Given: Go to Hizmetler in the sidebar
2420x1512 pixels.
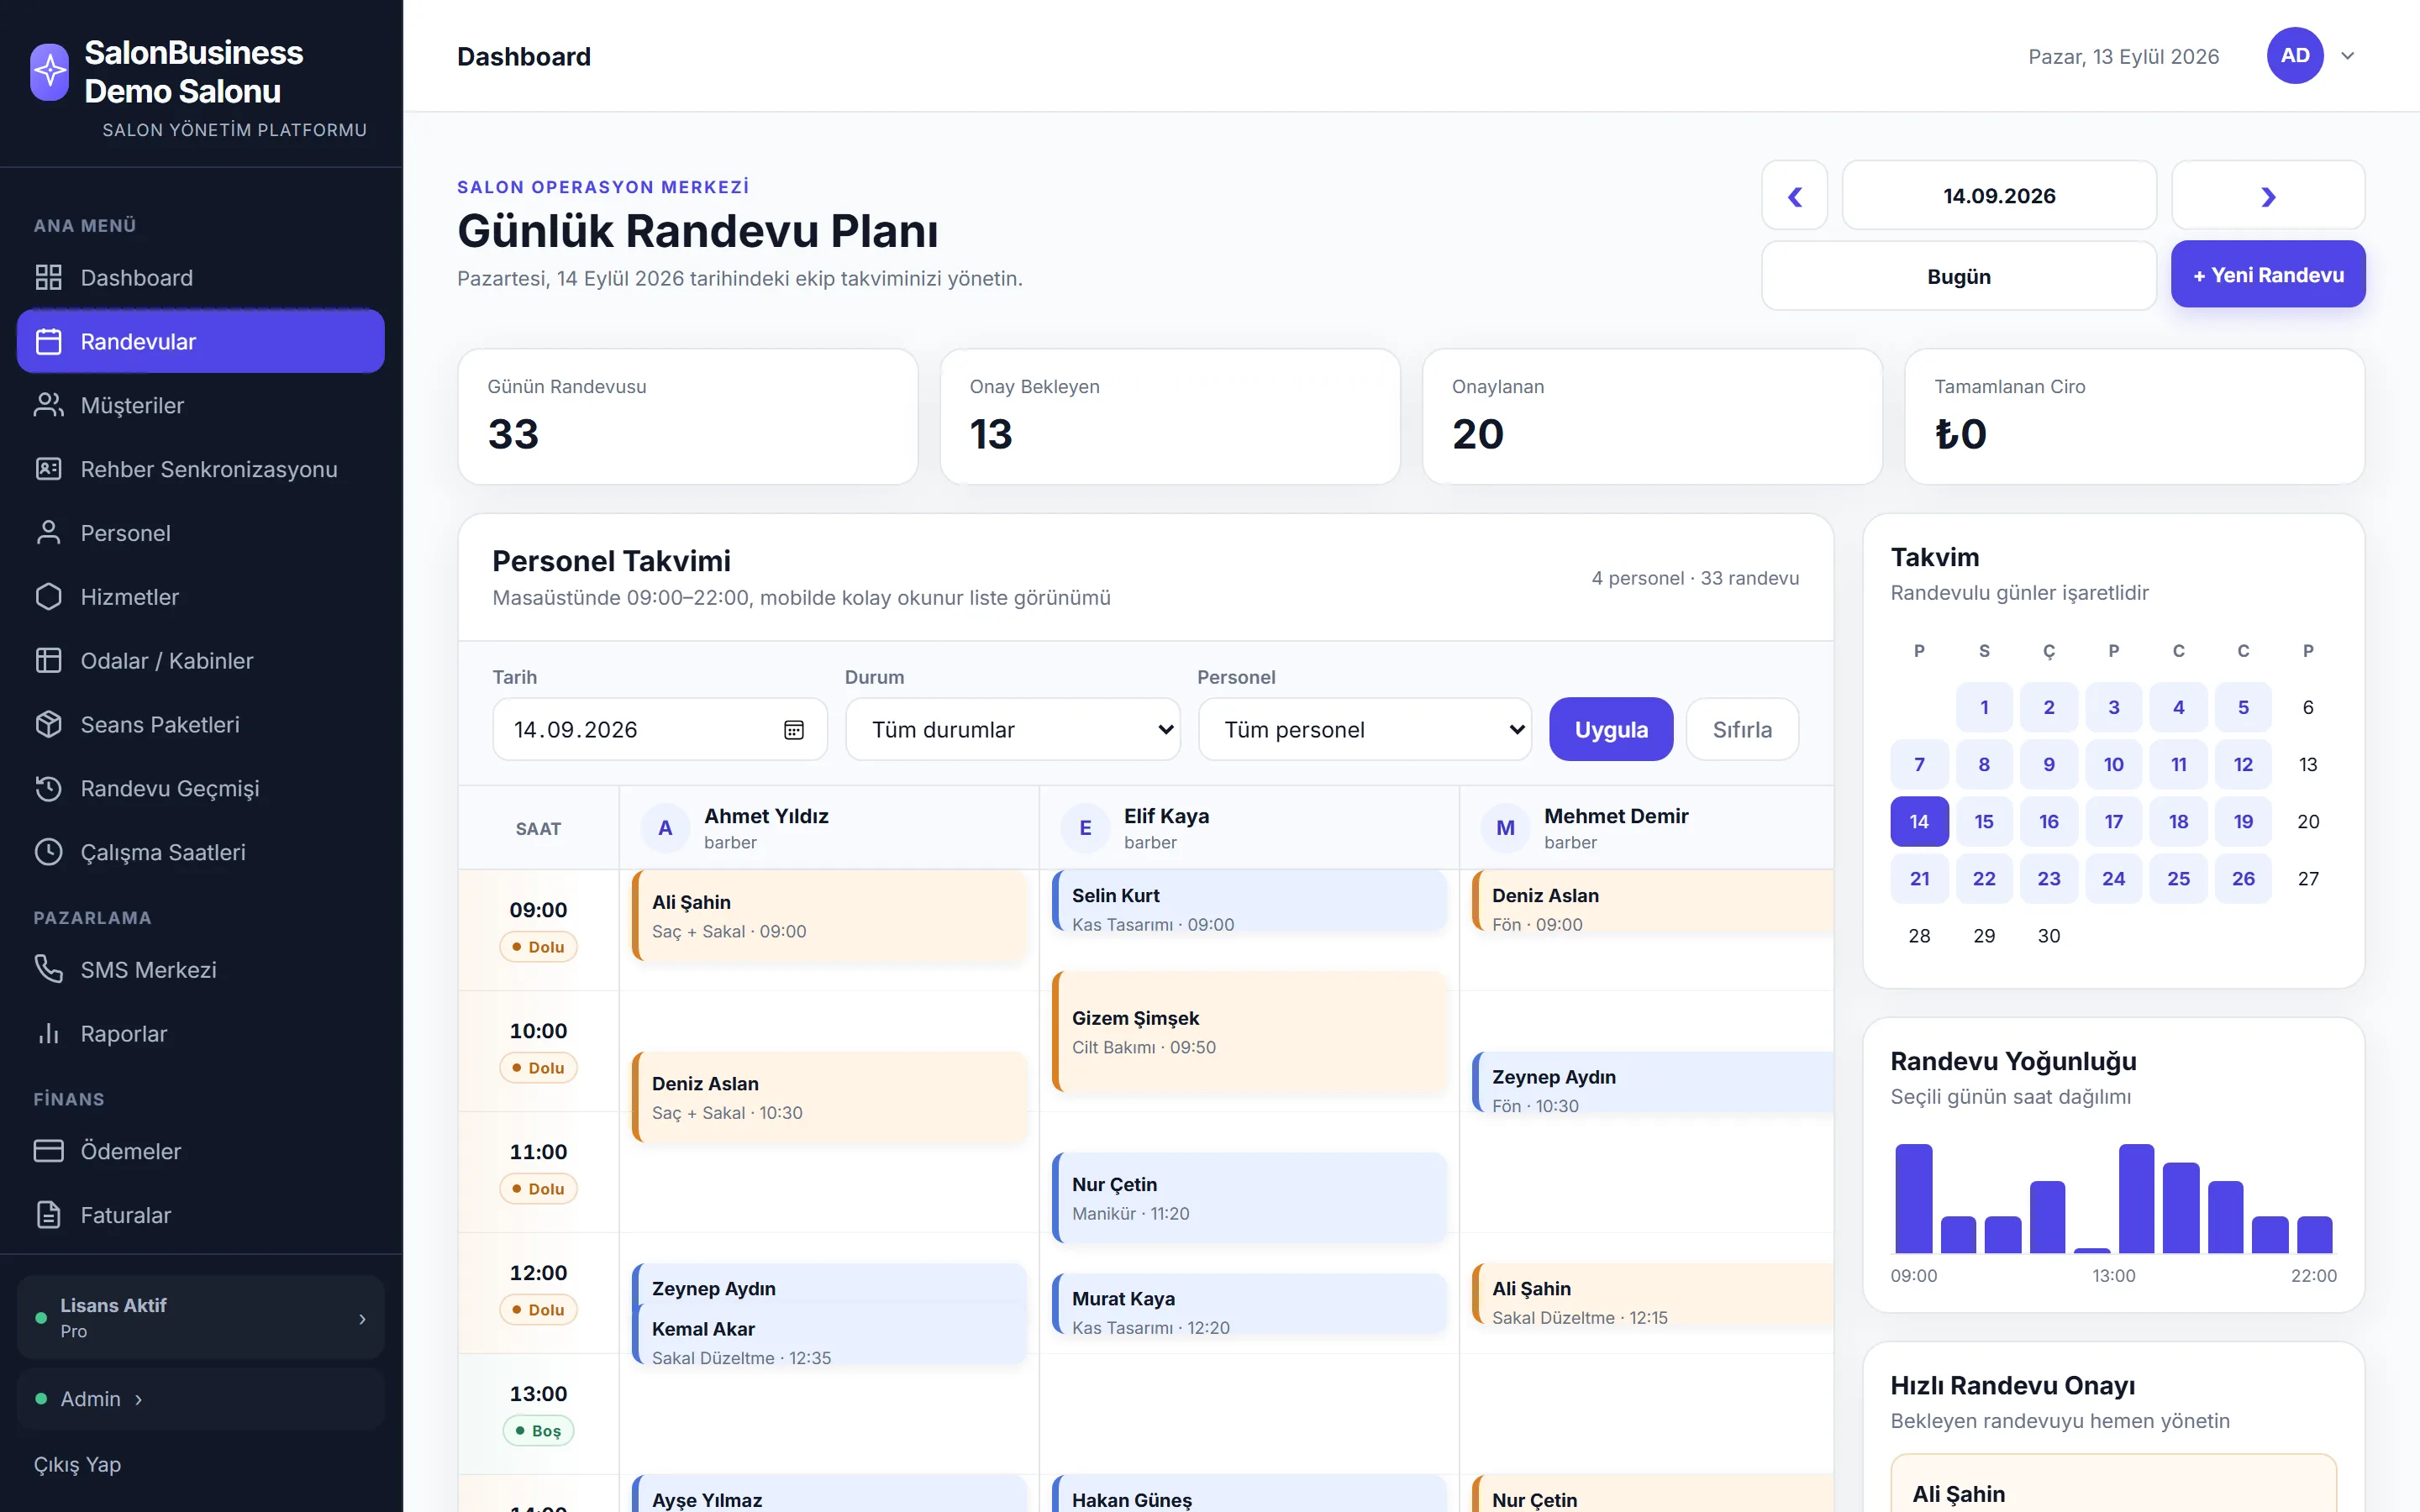Looking at the screenshot, I should pos(201,597).
